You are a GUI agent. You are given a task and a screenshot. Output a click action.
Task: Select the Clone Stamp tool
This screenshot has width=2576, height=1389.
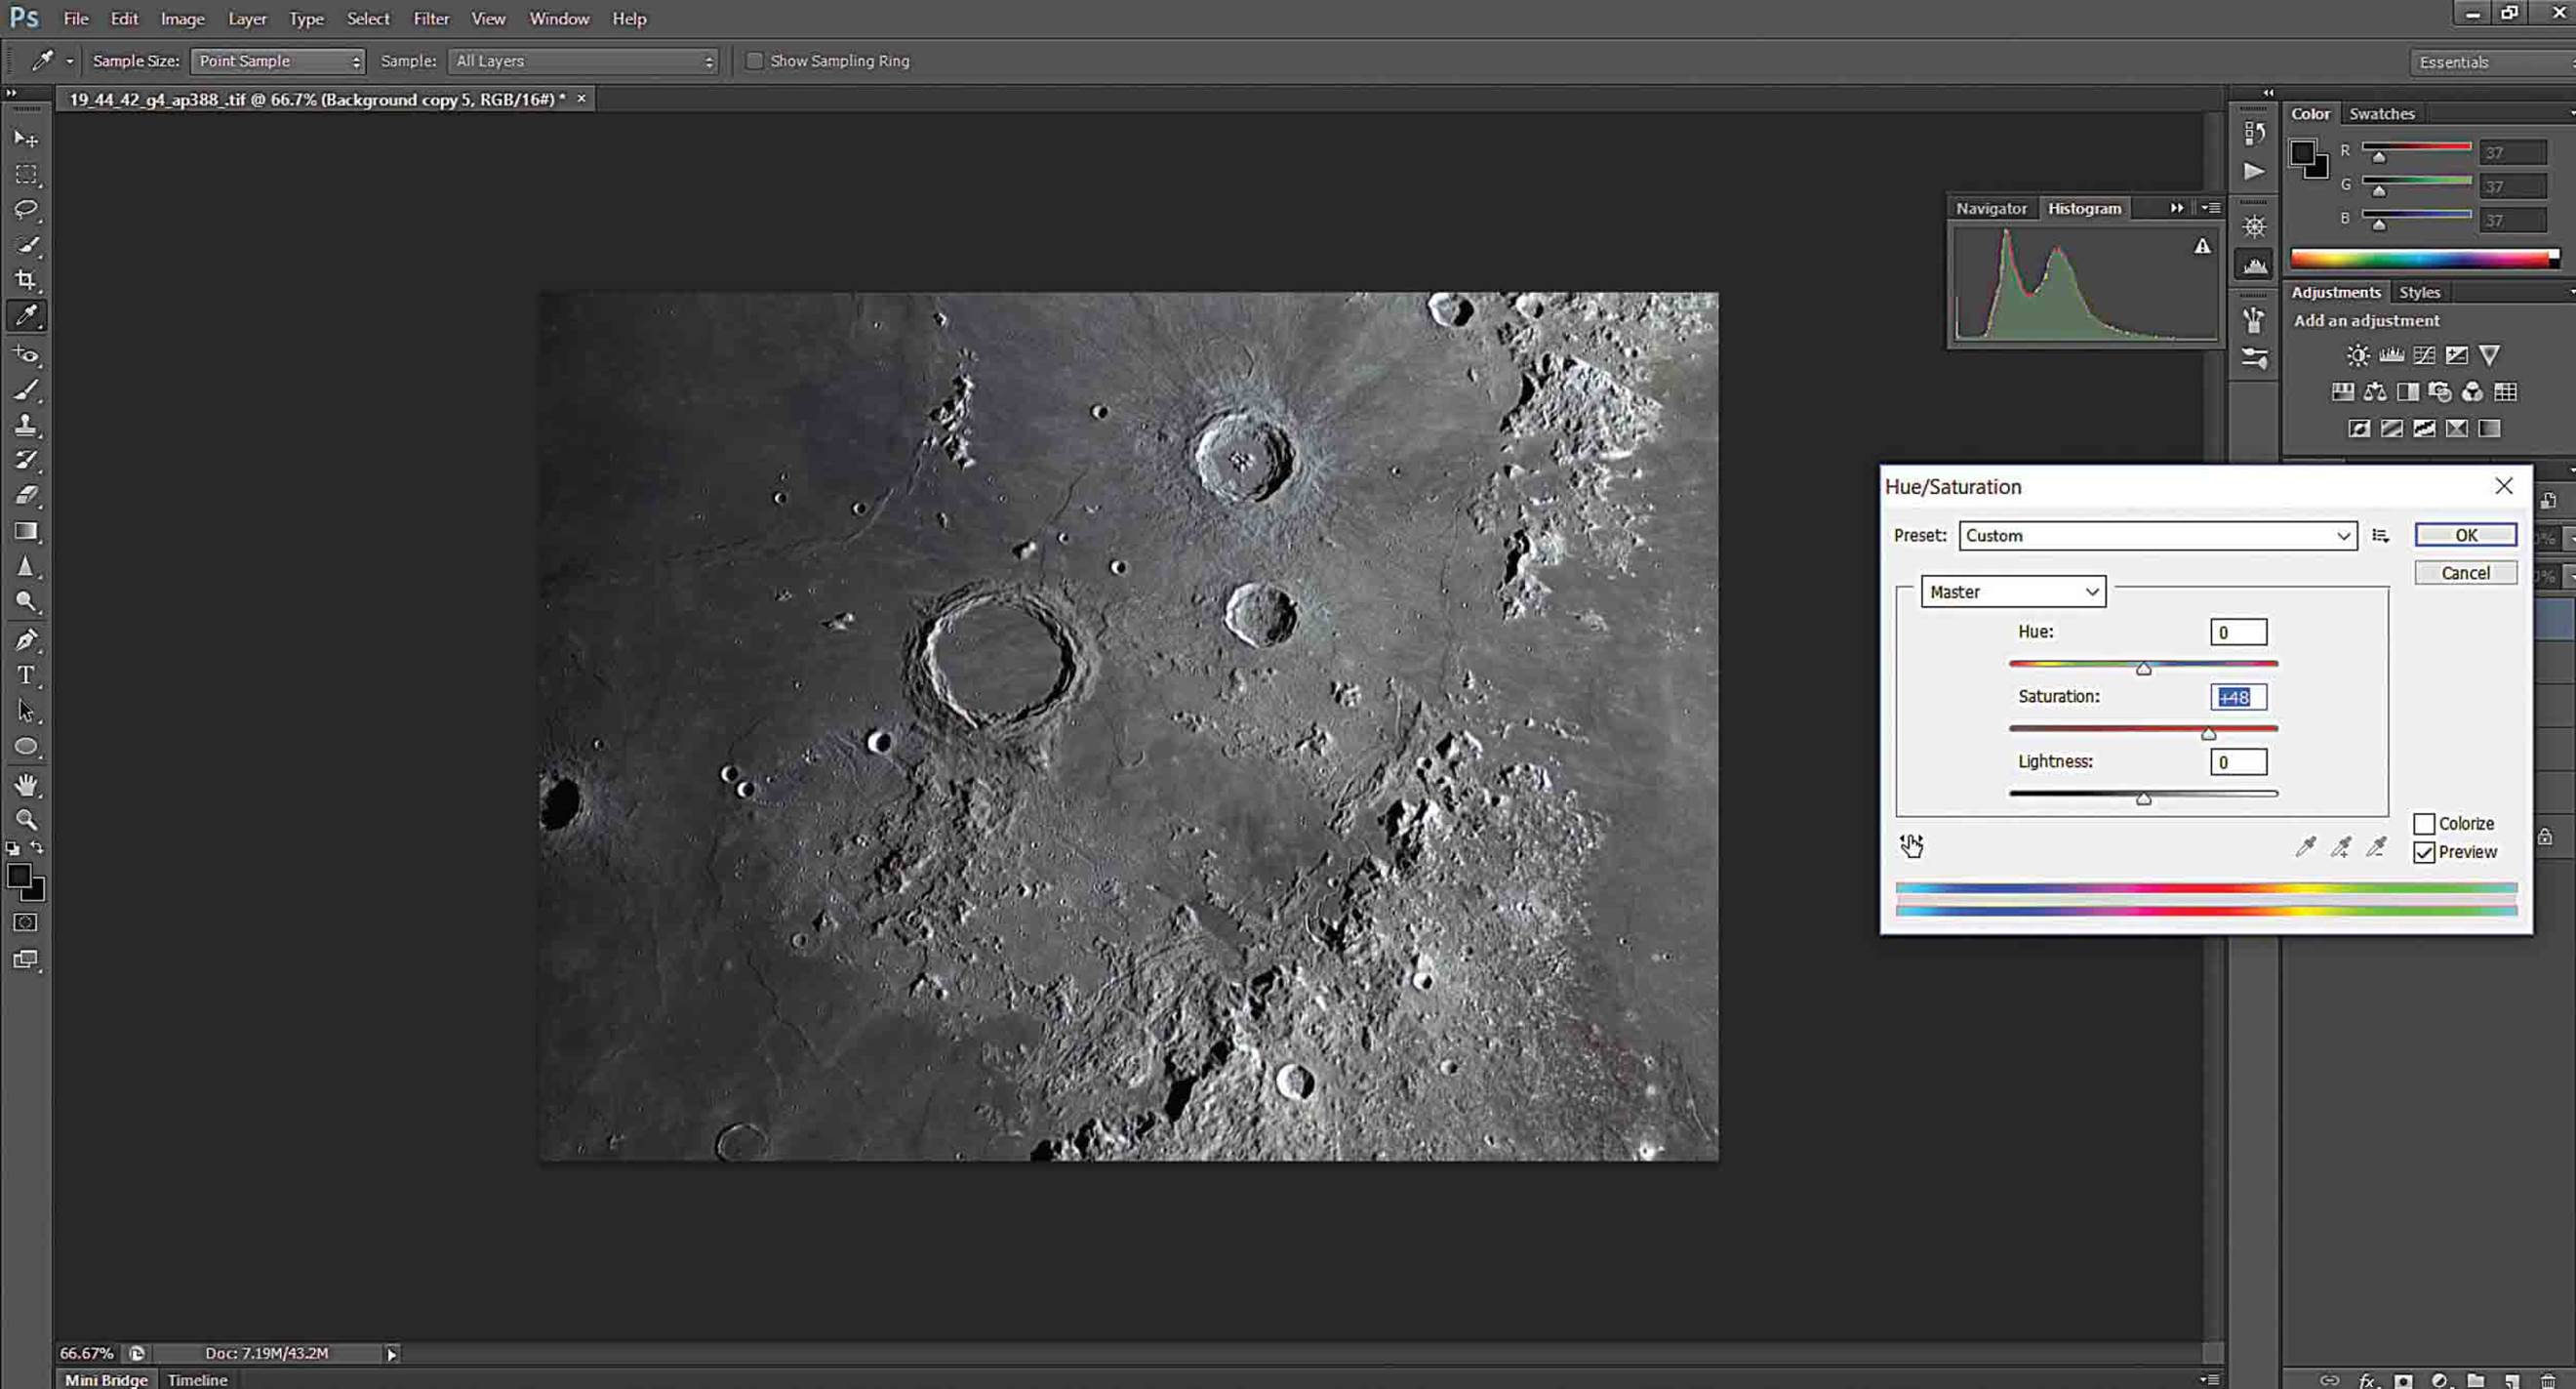click(x=26, y=425)
